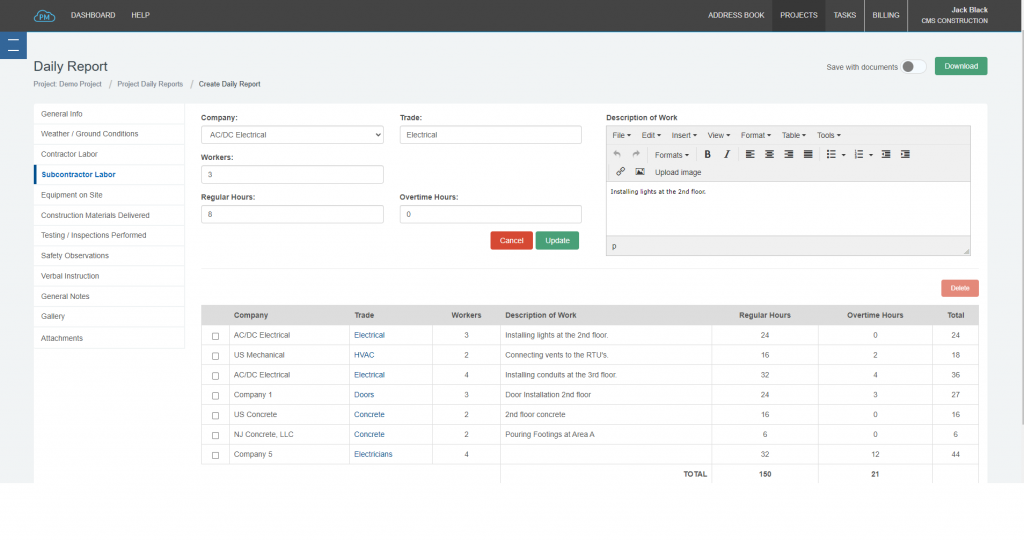Click Upload image in editor
This screenshot has height=540, width=1024.
pos(678,172)
